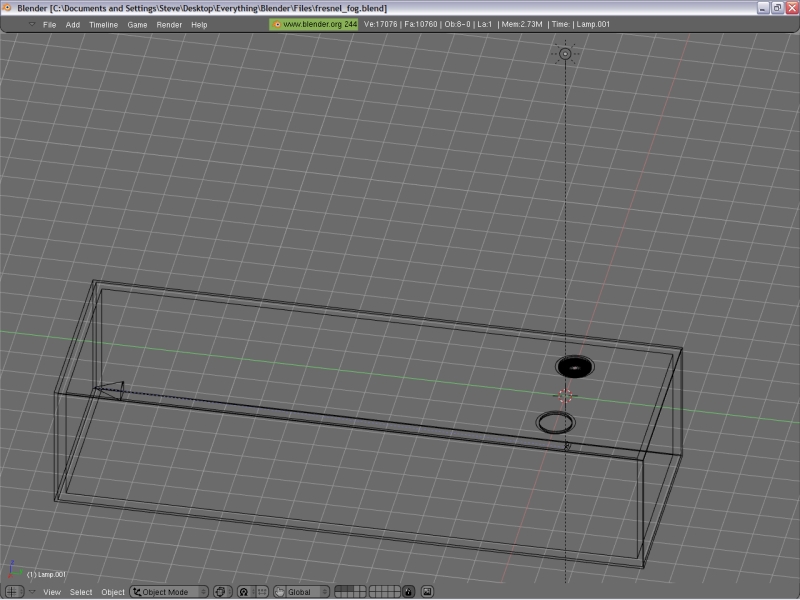Select the lamp object at top

(565, 53)
